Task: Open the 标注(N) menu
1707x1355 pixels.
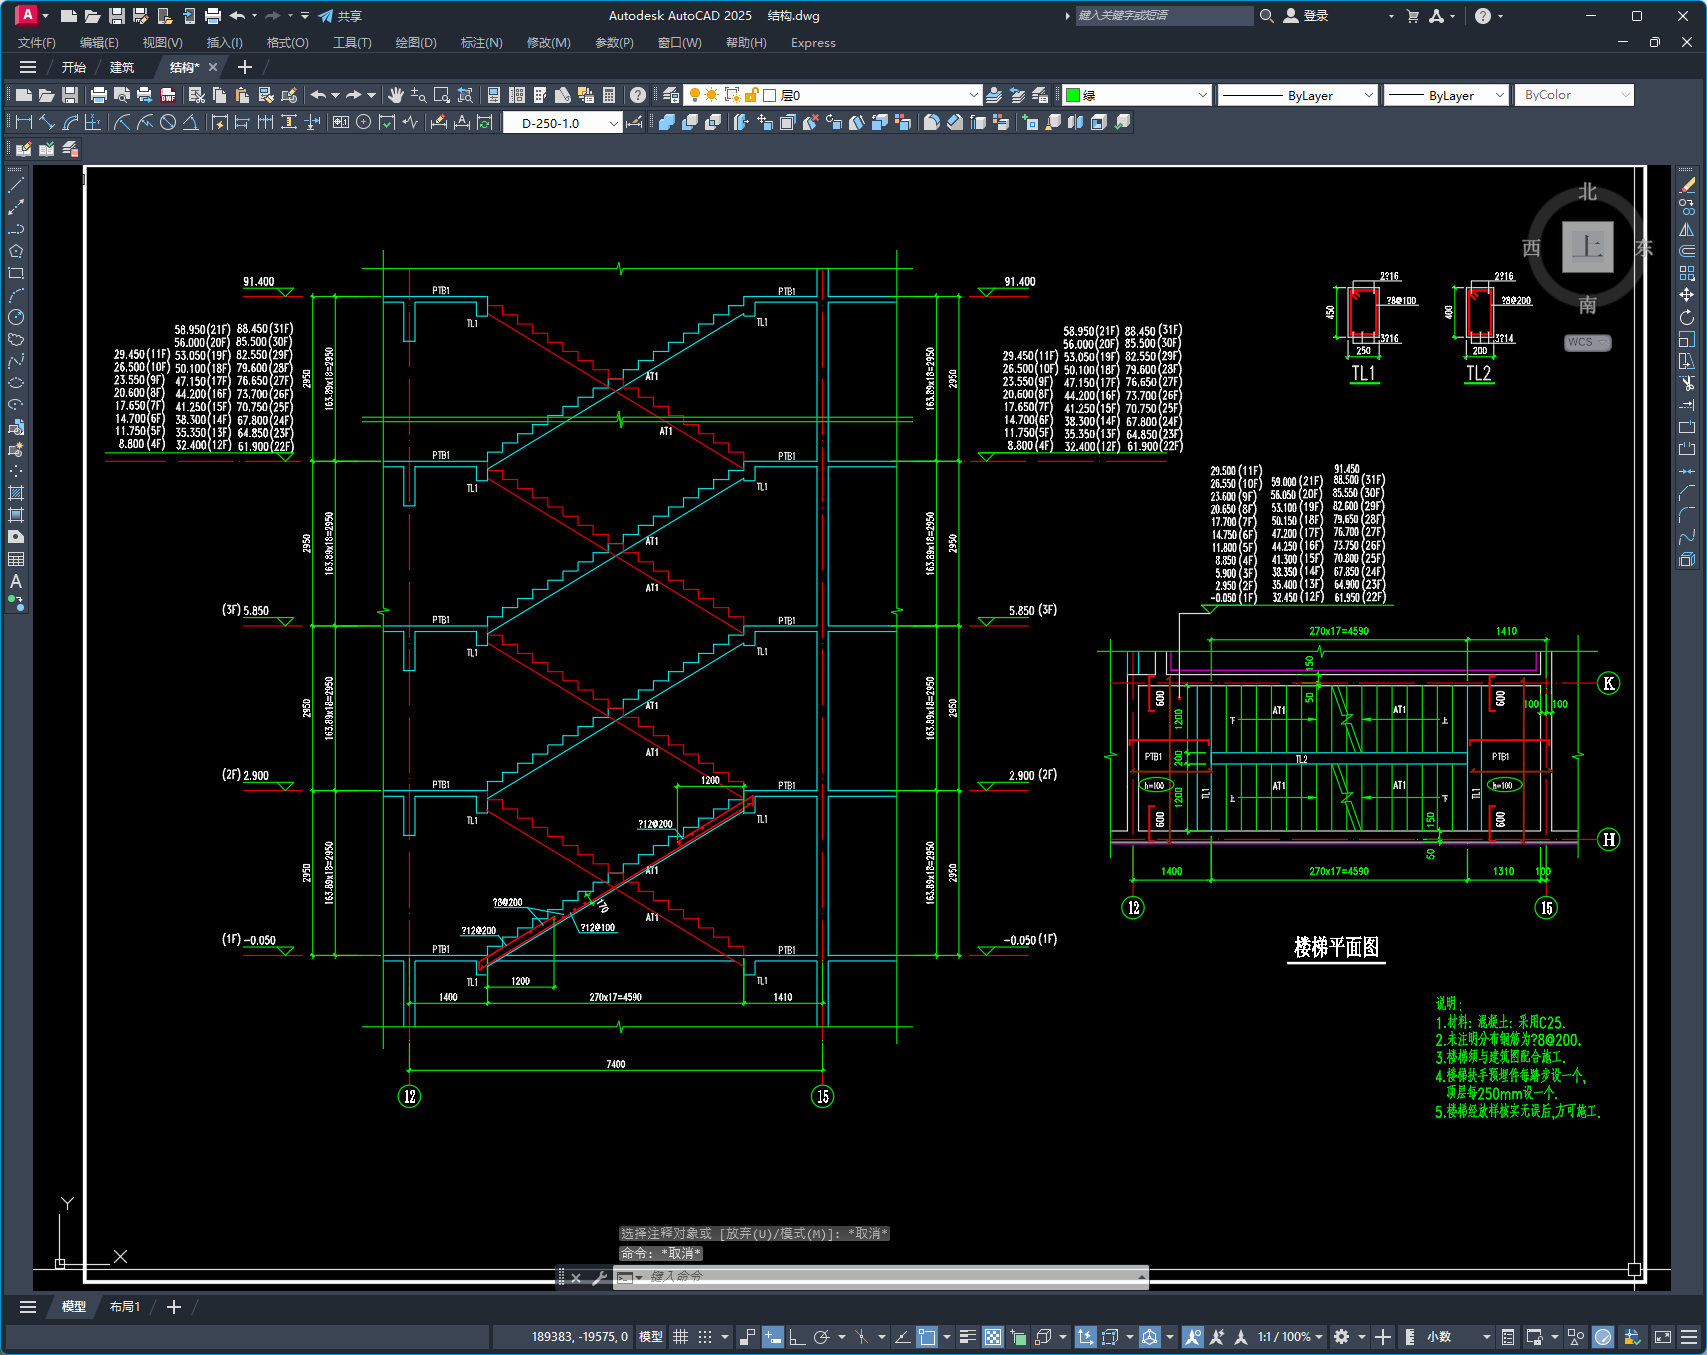Action: pos(482,43)
